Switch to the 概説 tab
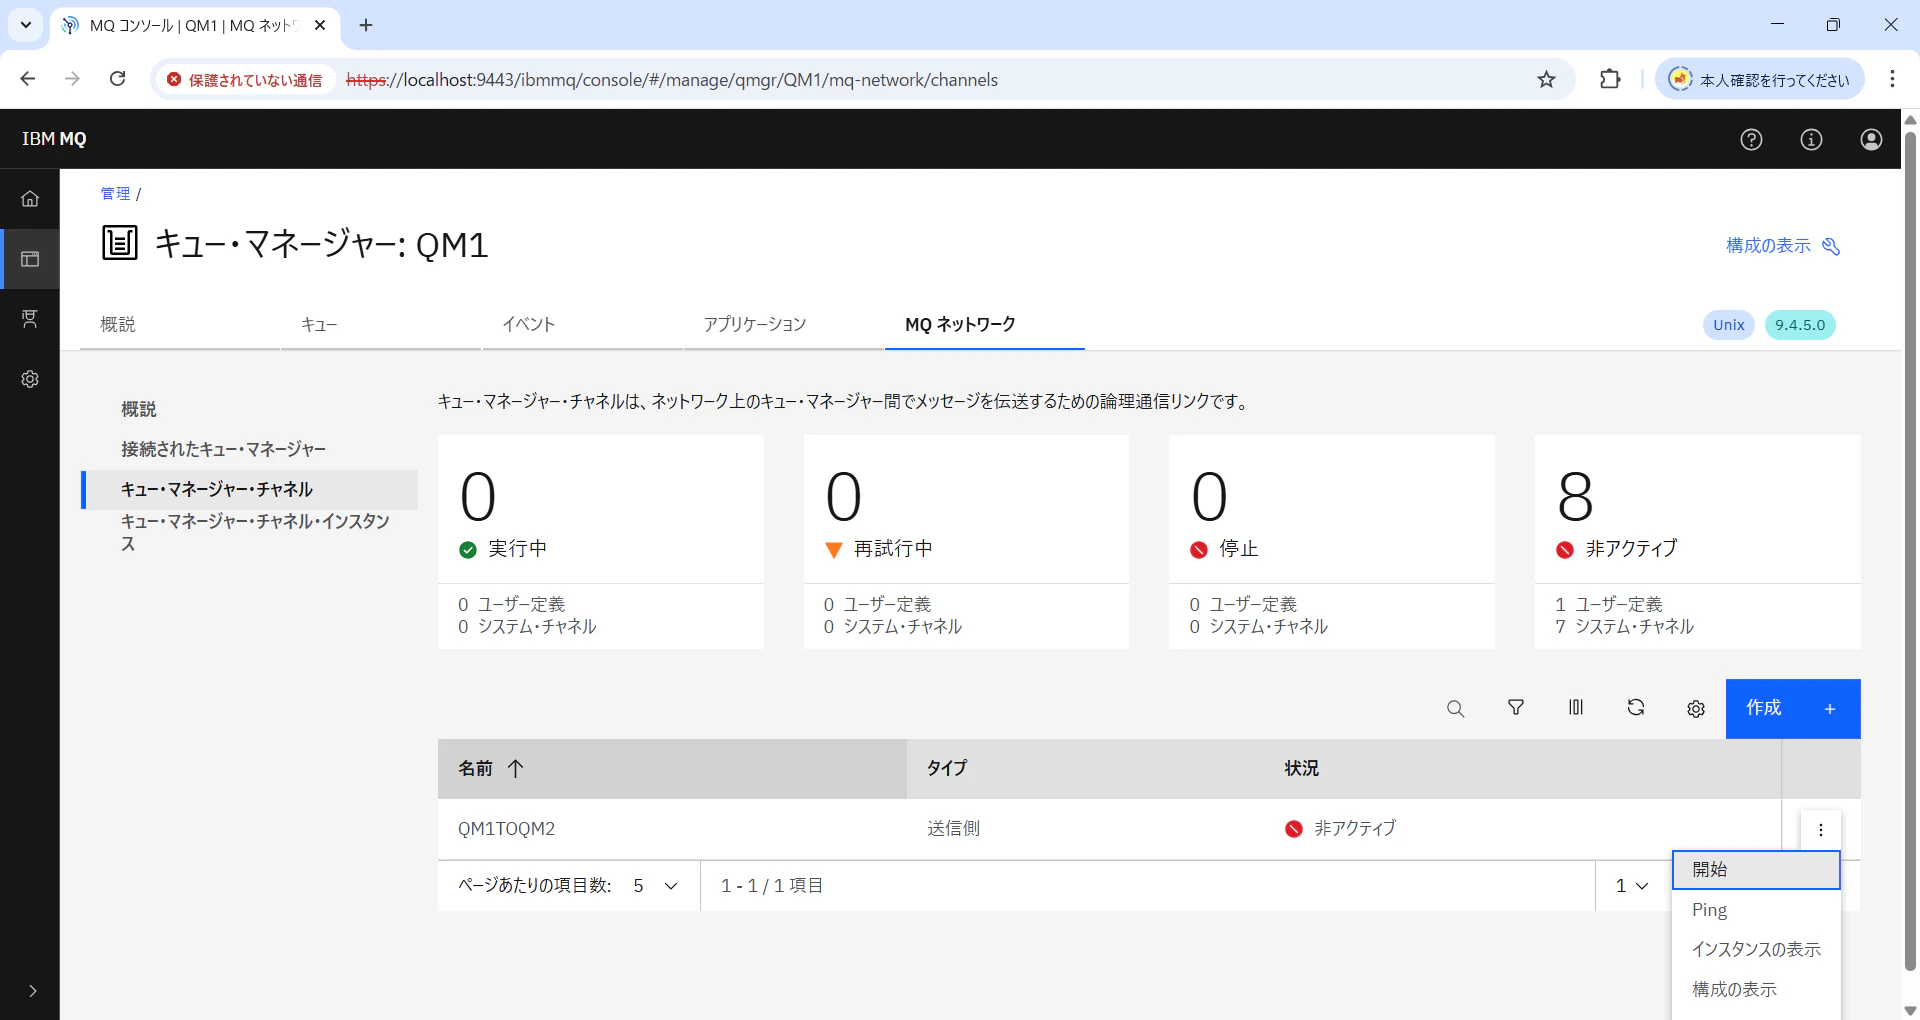 180,325
